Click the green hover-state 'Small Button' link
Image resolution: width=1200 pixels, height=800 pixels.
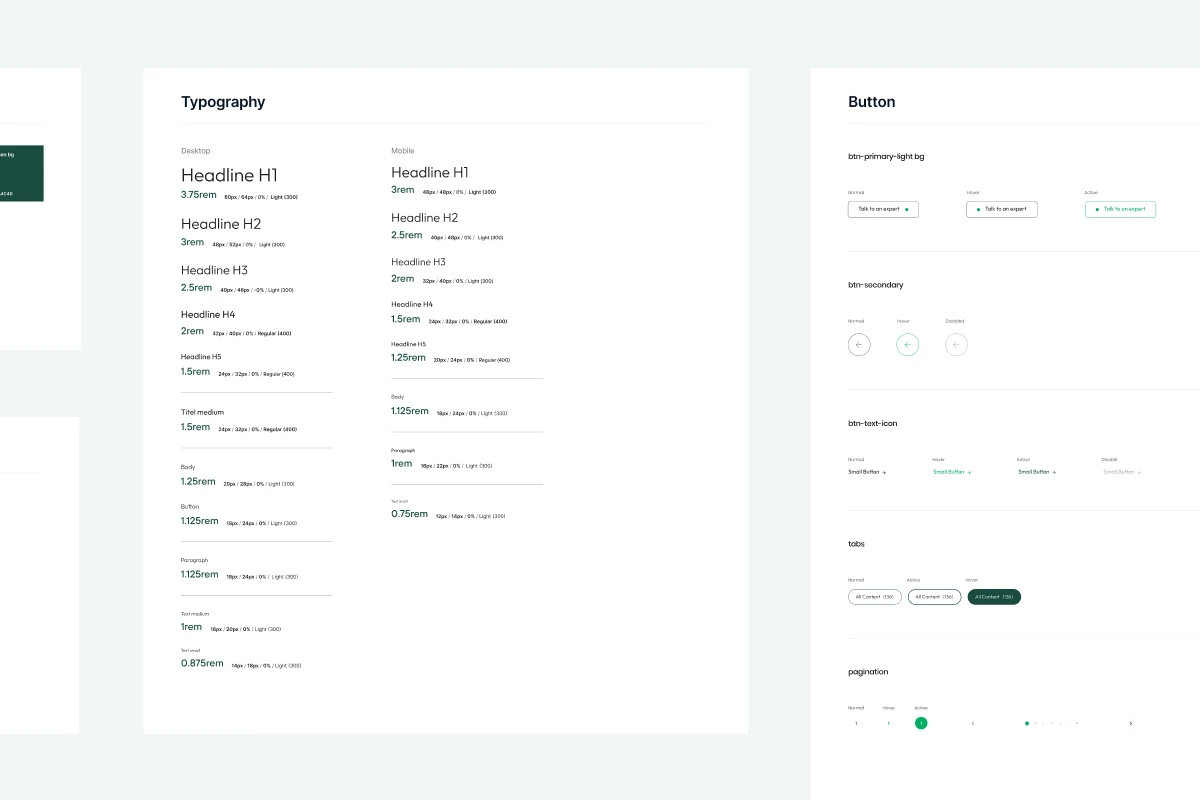click(x=949, y=471)
